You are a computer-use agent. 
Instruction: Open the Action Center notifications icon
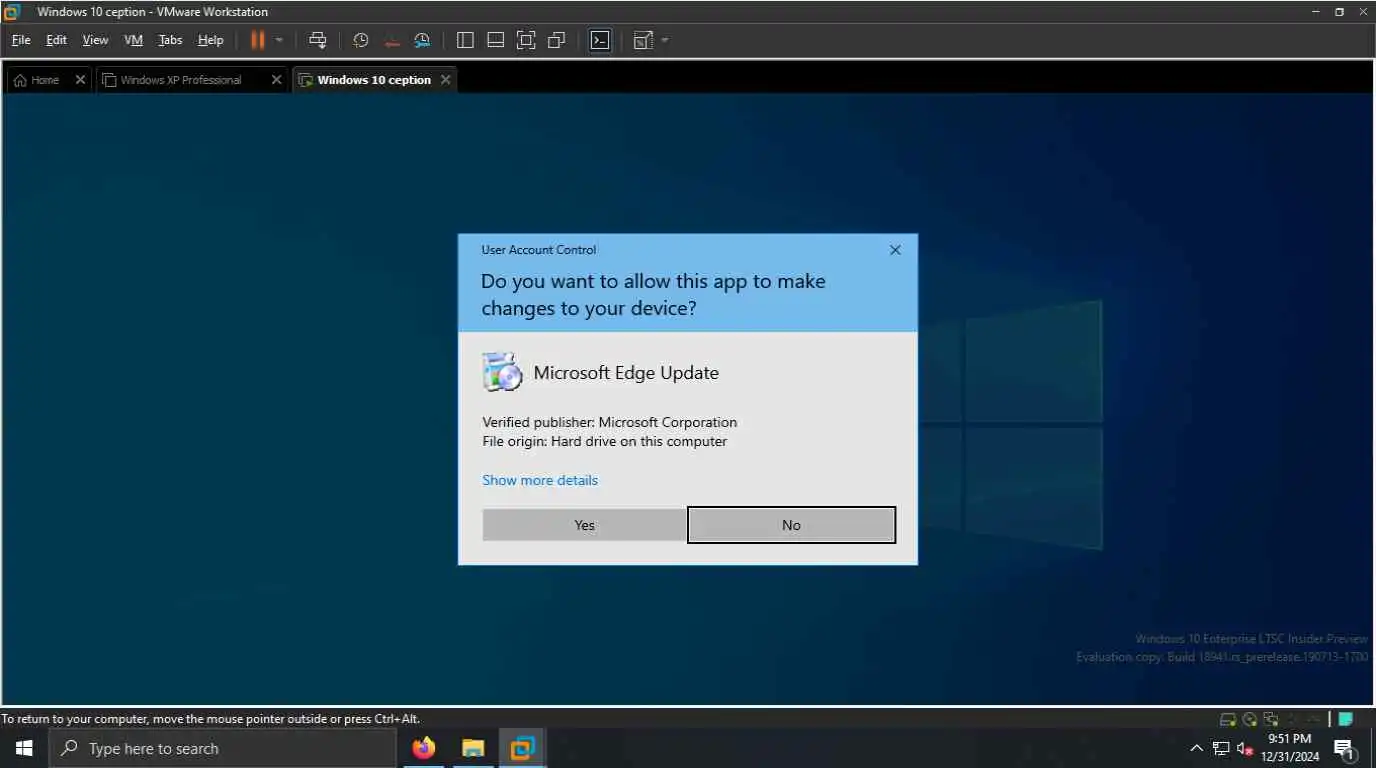coord(1345,748)
